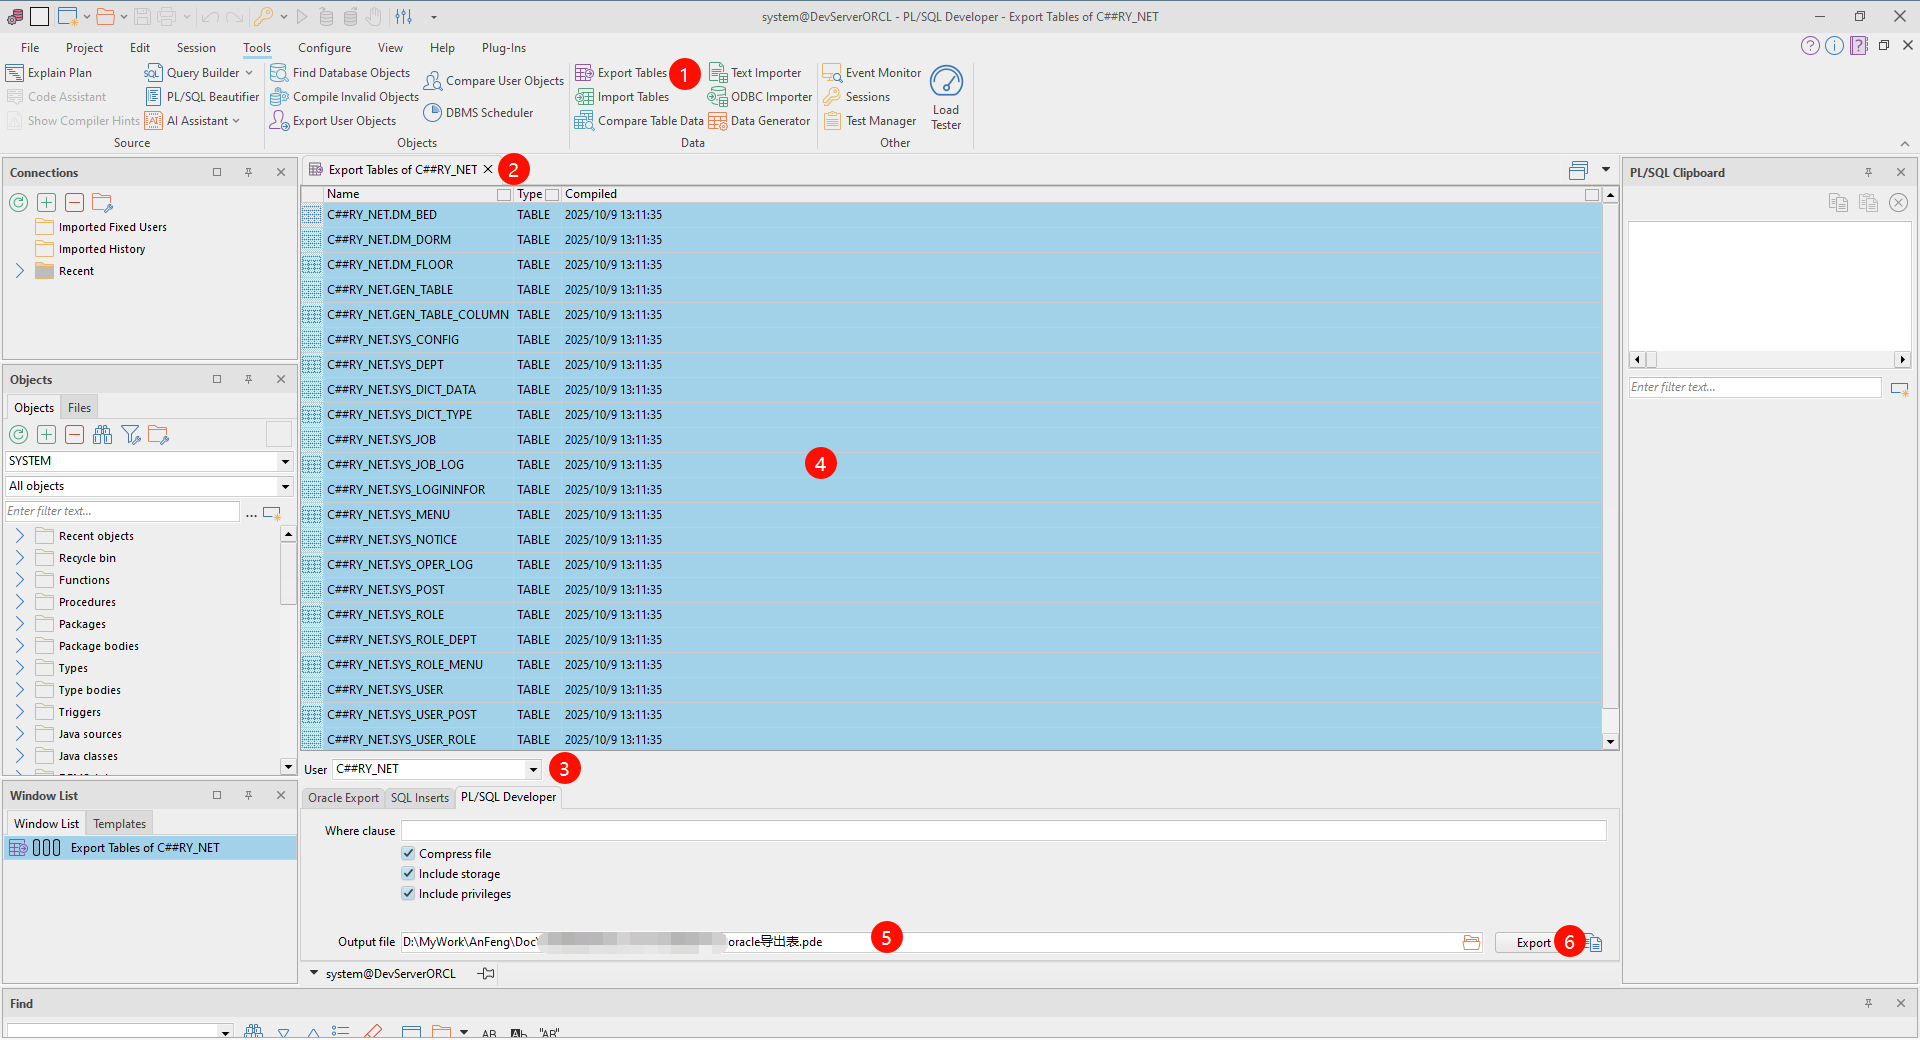Open Data Generator

(x=759, y=121)
